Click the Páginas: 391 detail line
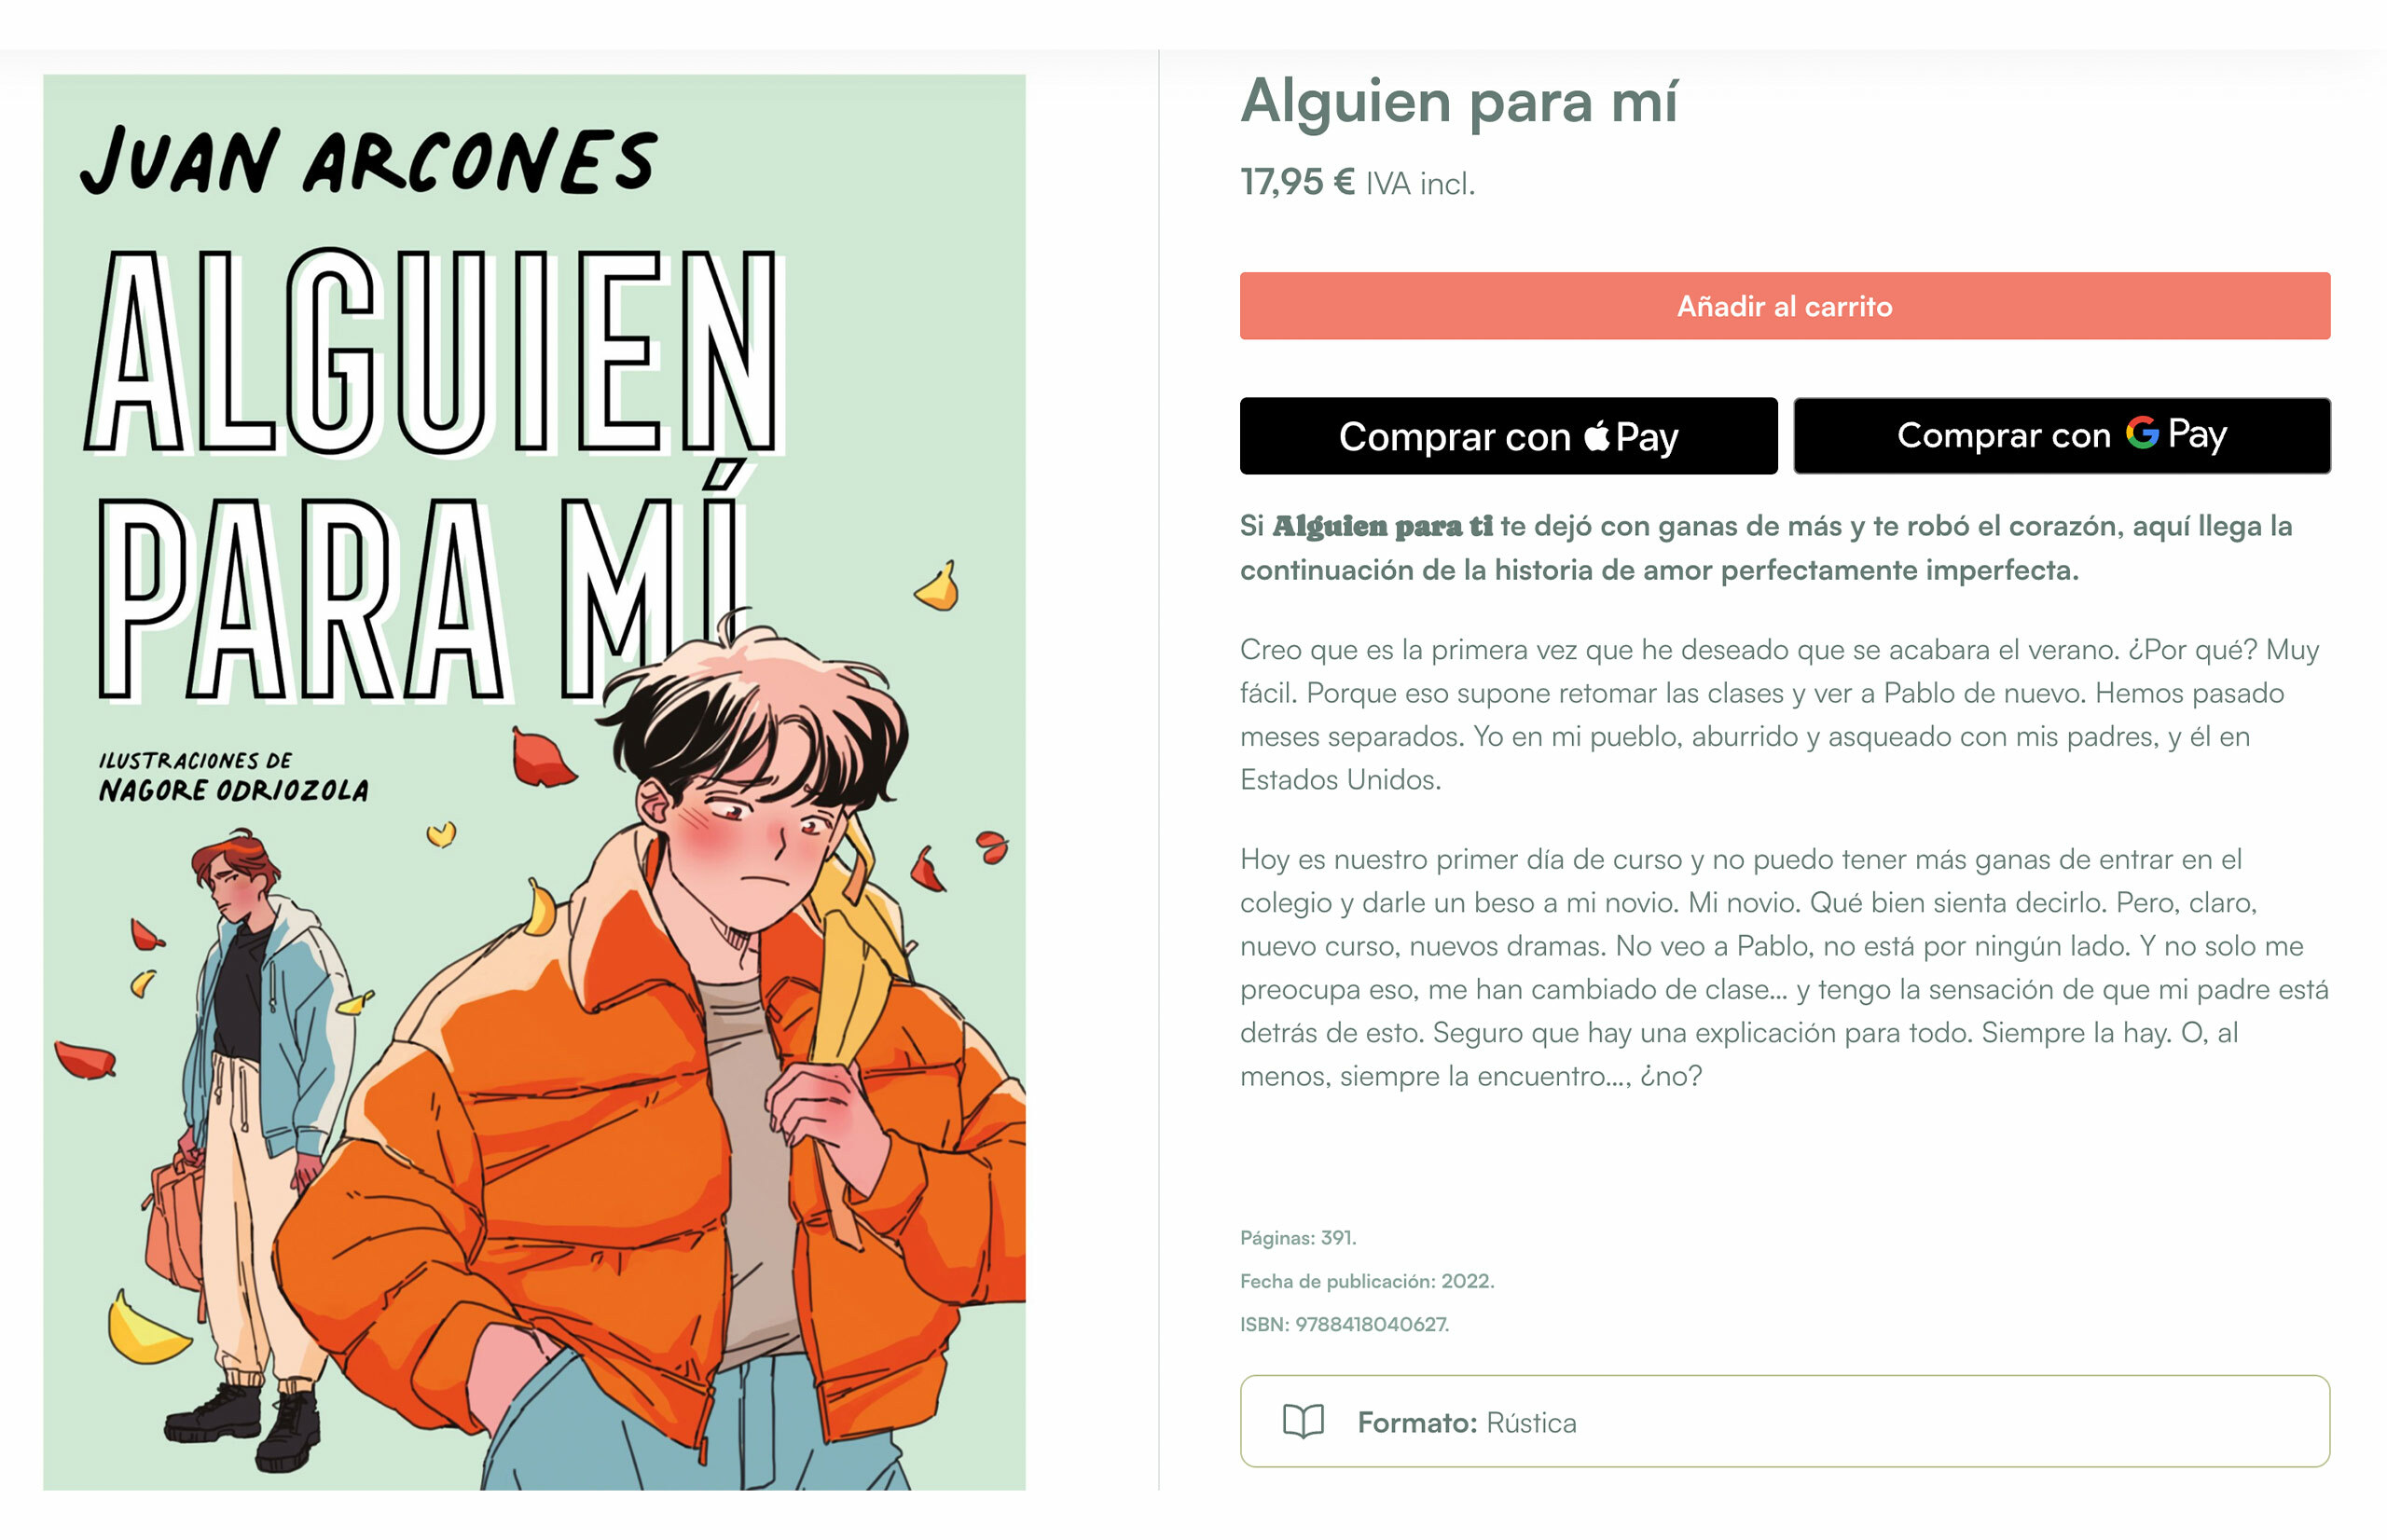 coord(1298,1238)
